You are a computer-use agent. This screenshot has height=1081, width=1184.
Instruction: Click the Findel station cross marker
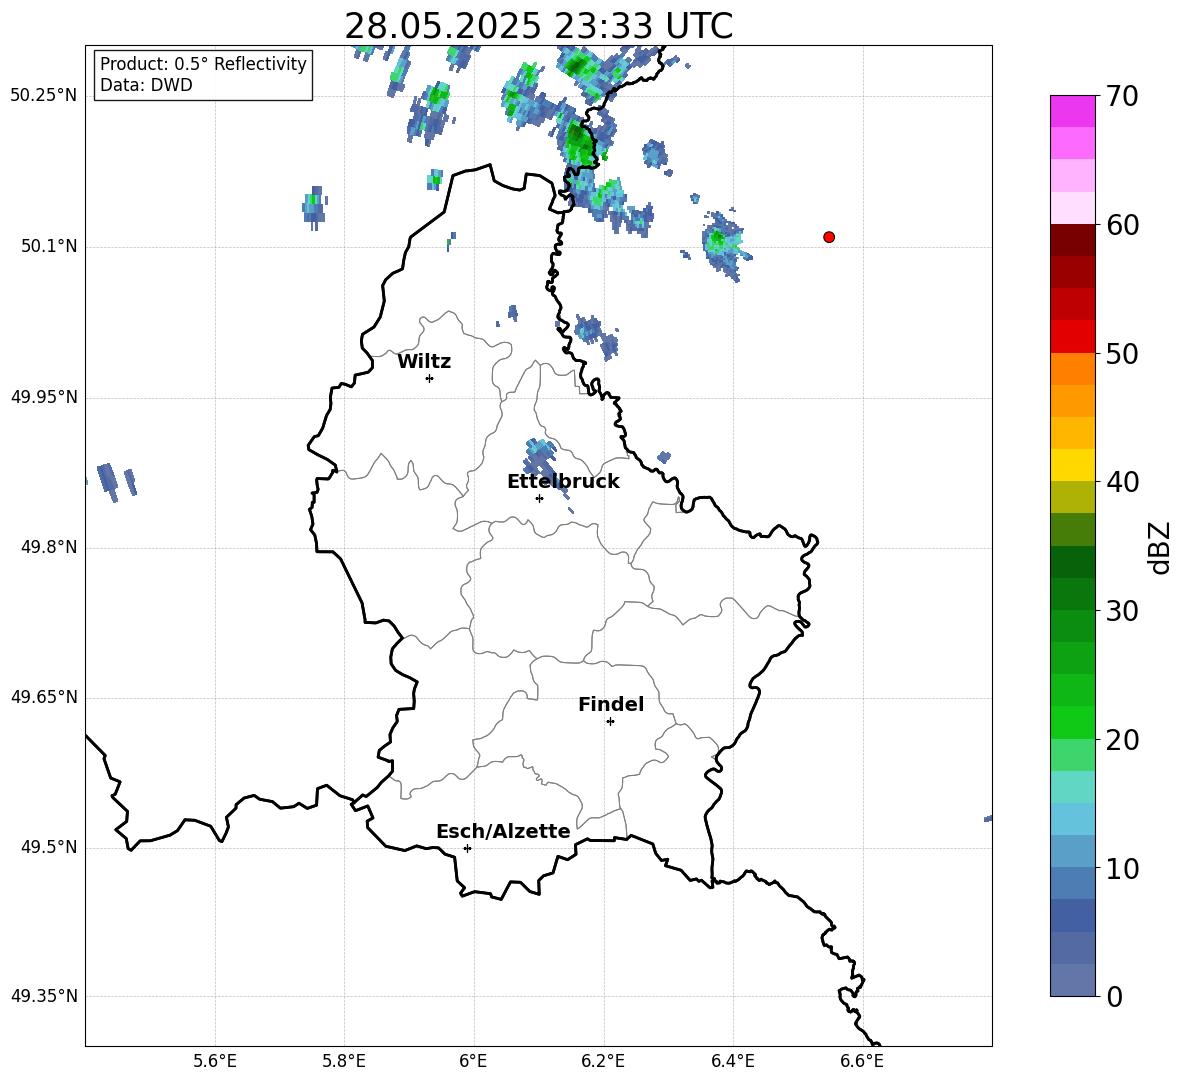(610, 722)
